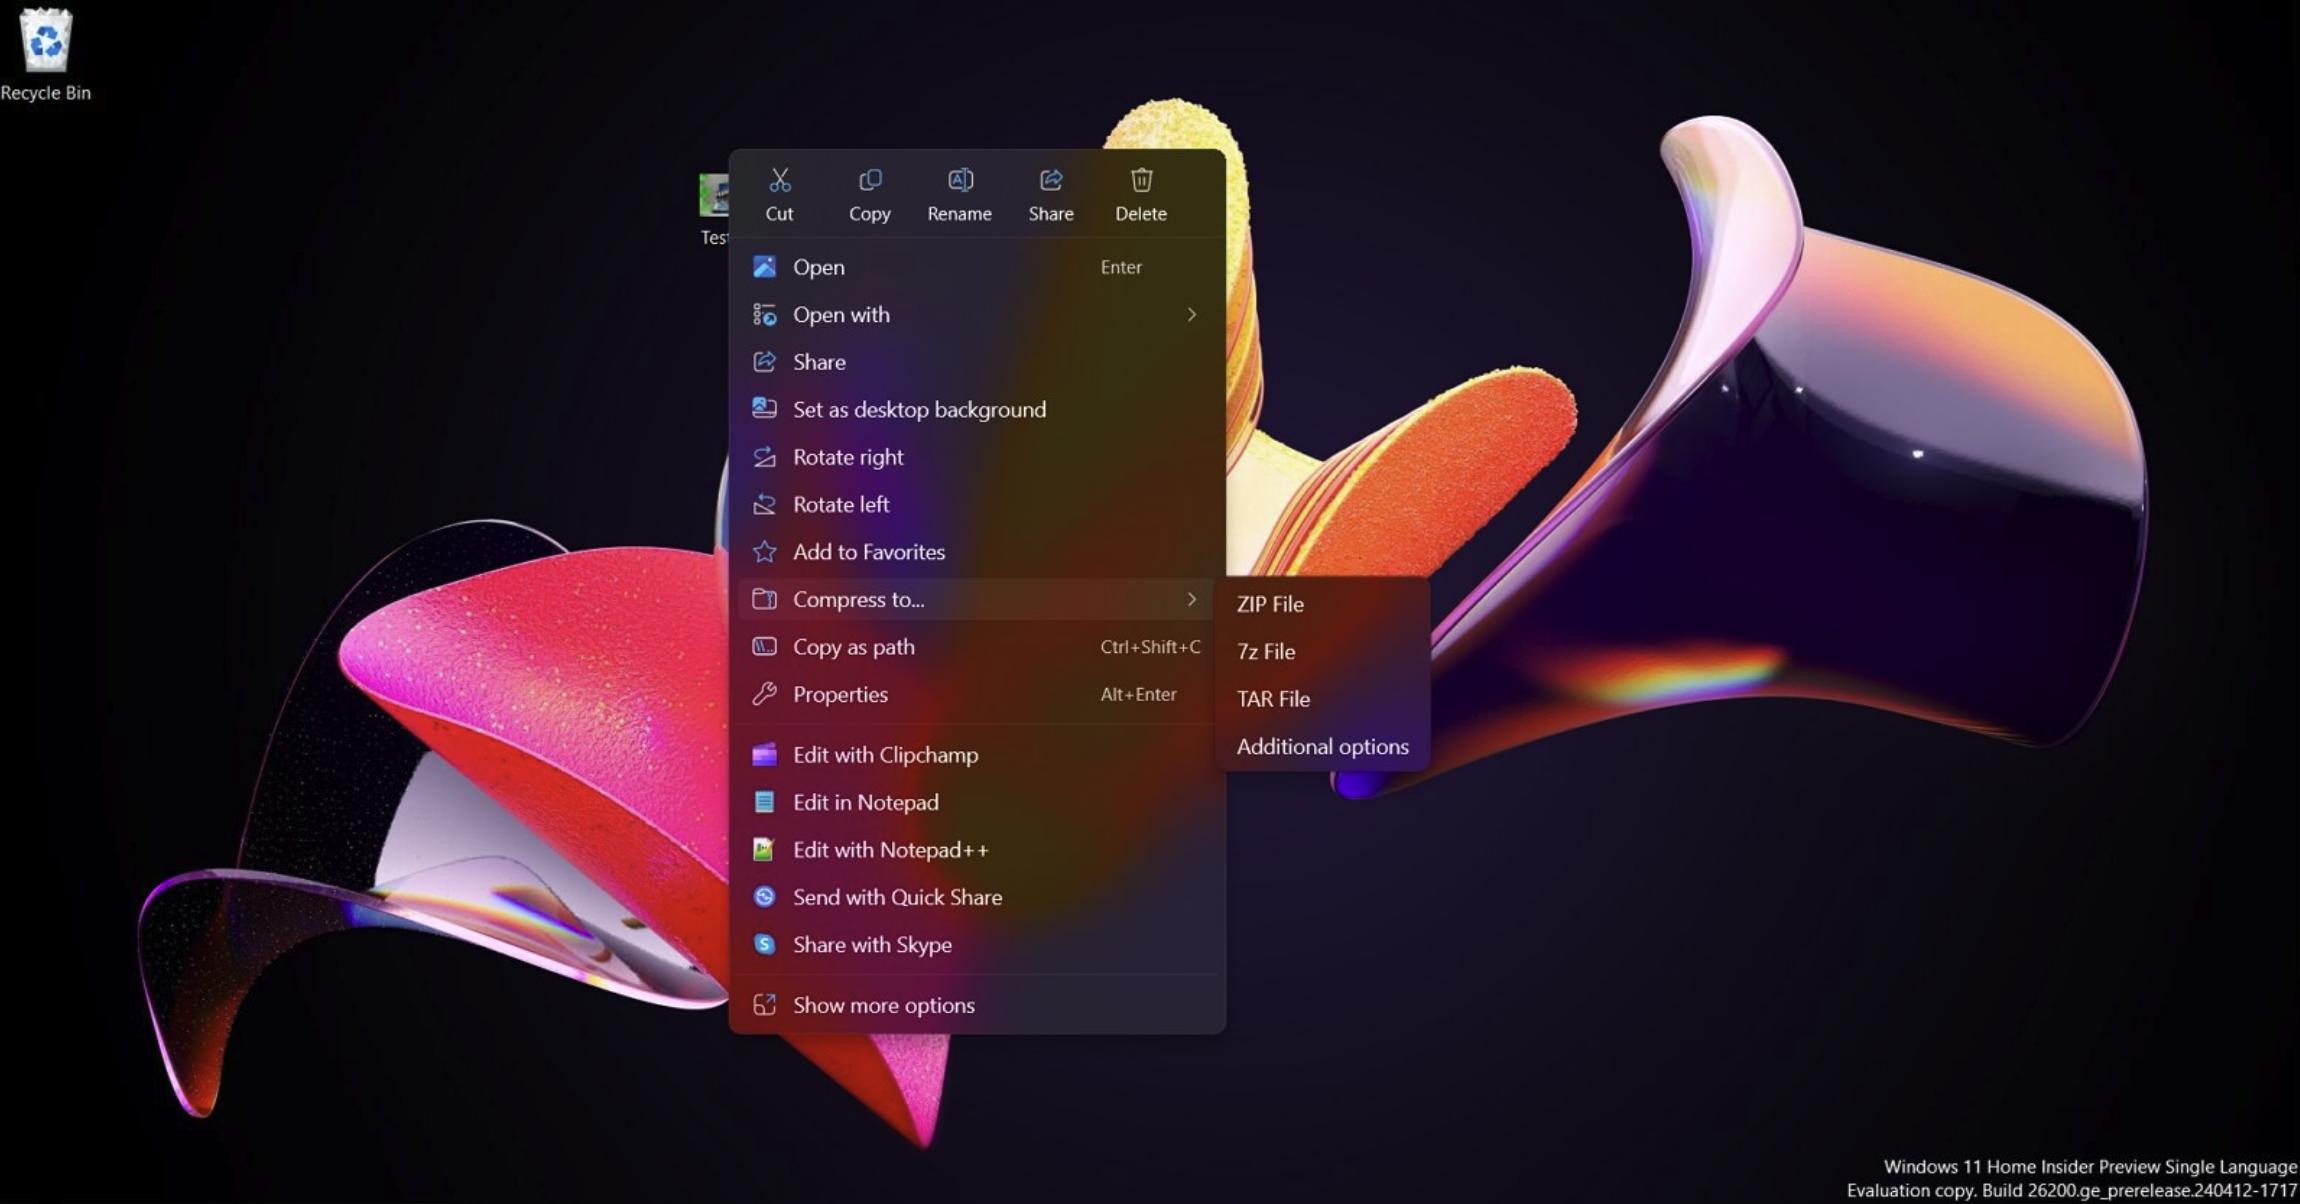Choose TAR File from submenu

tap(1273, 699)
